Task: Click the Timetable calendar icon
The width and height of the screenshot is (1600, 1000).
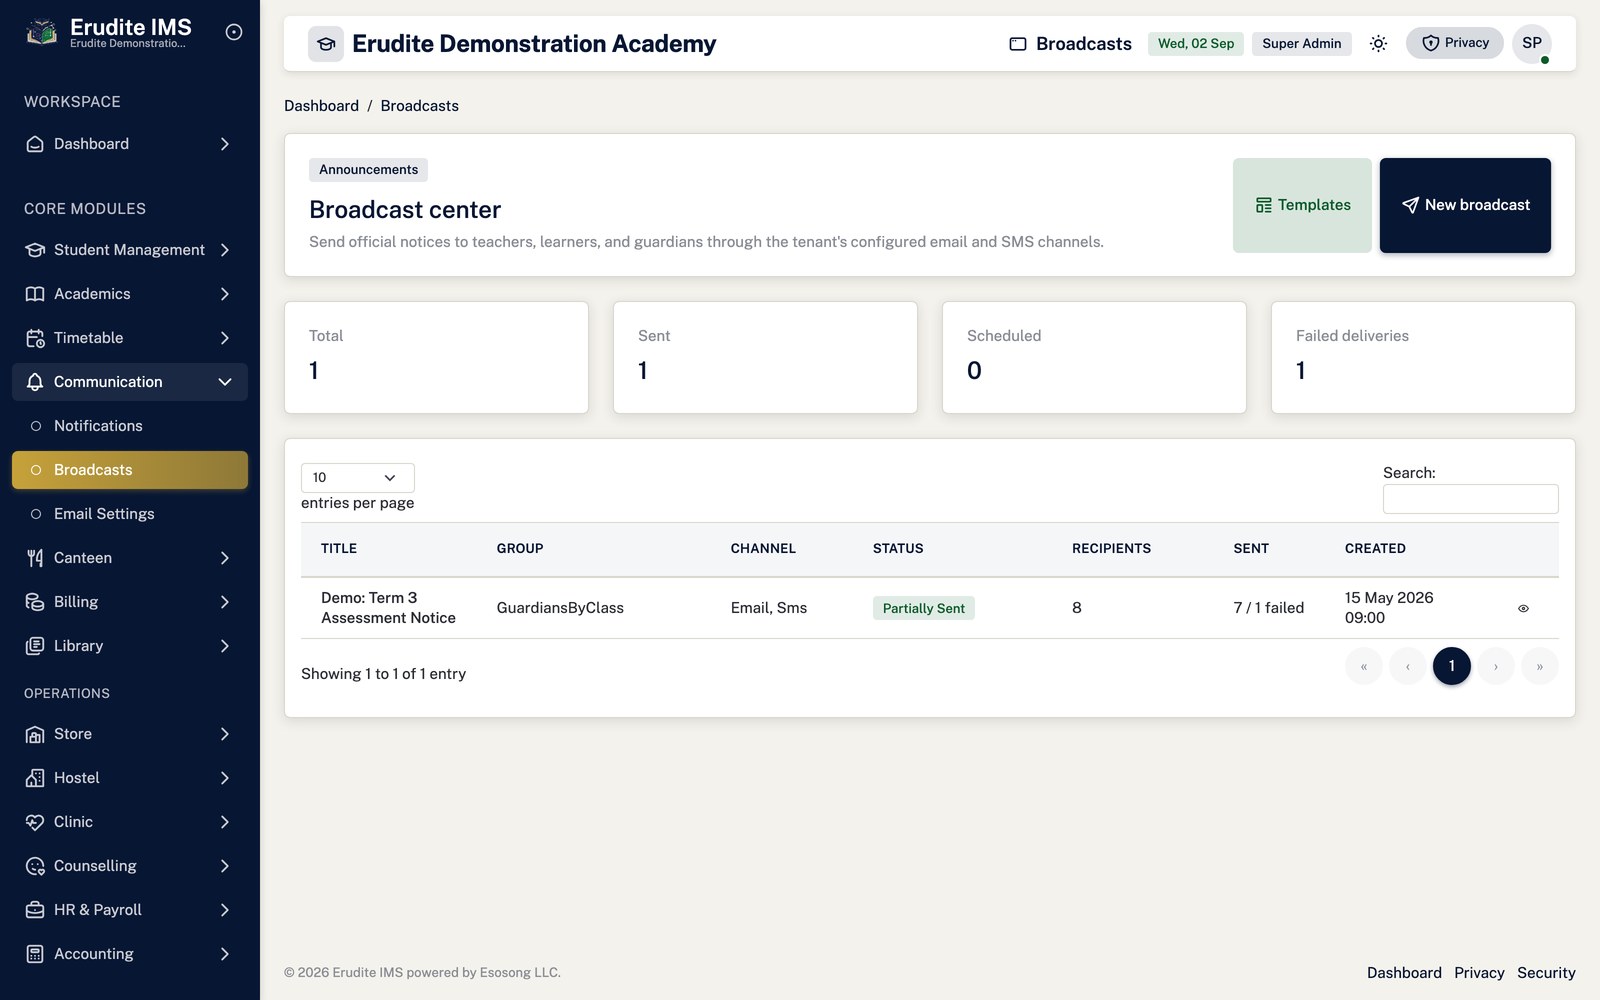Action: click(35, 338)
